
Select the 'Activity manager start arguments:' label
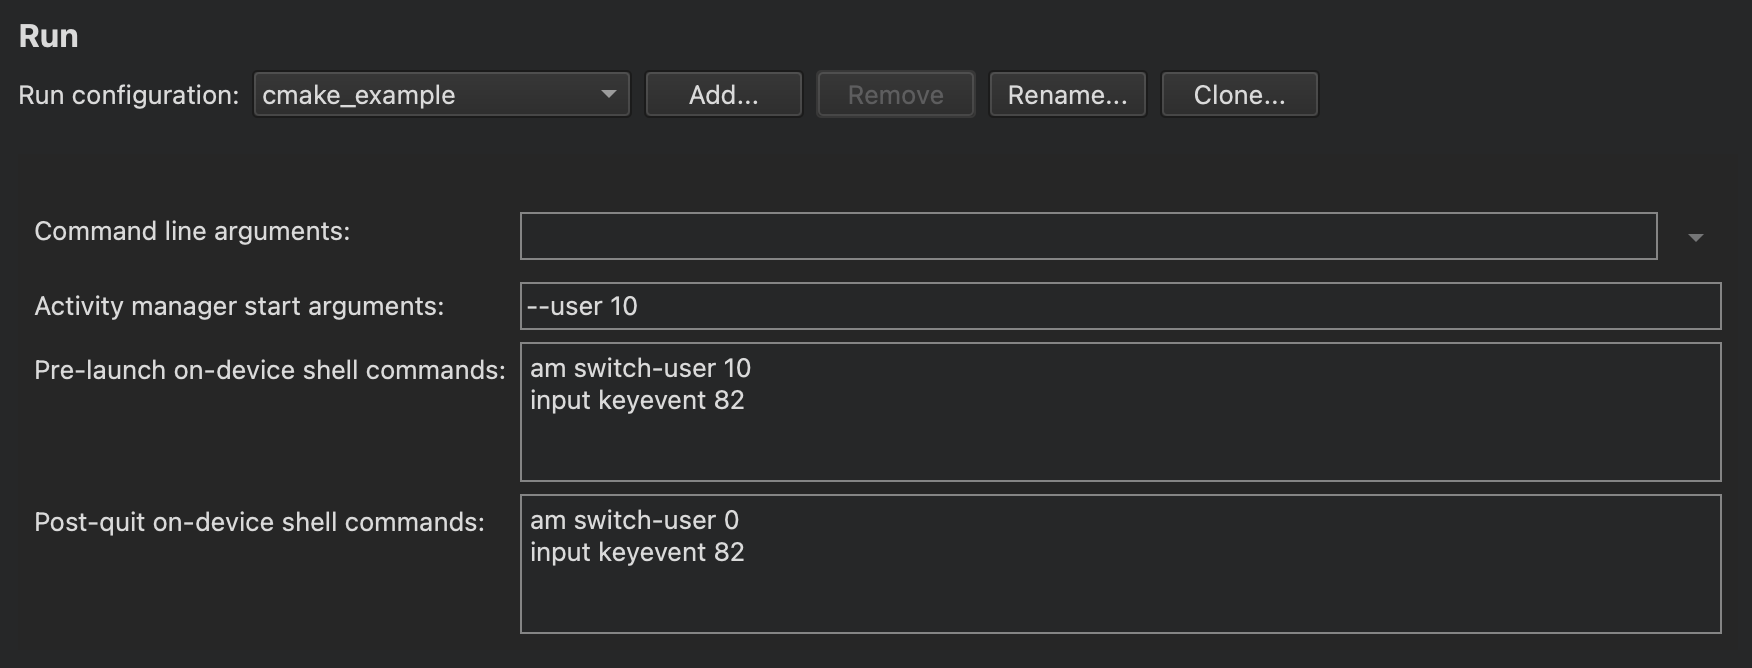pos(239,306)
